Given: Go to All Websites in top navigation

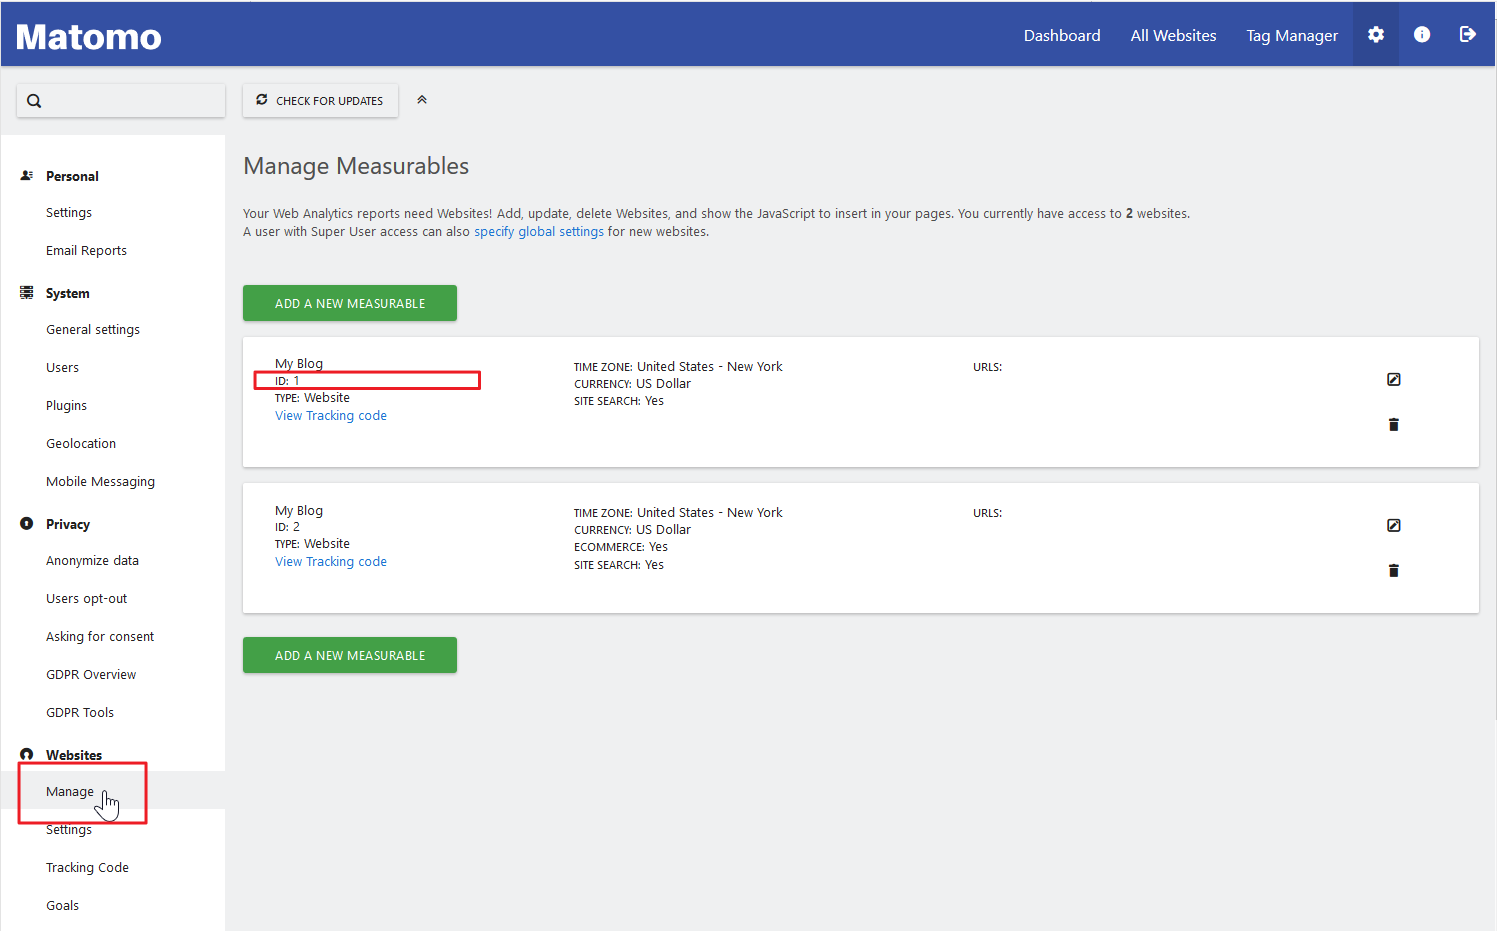Looking at the screenshot, I should point(1173,36).
